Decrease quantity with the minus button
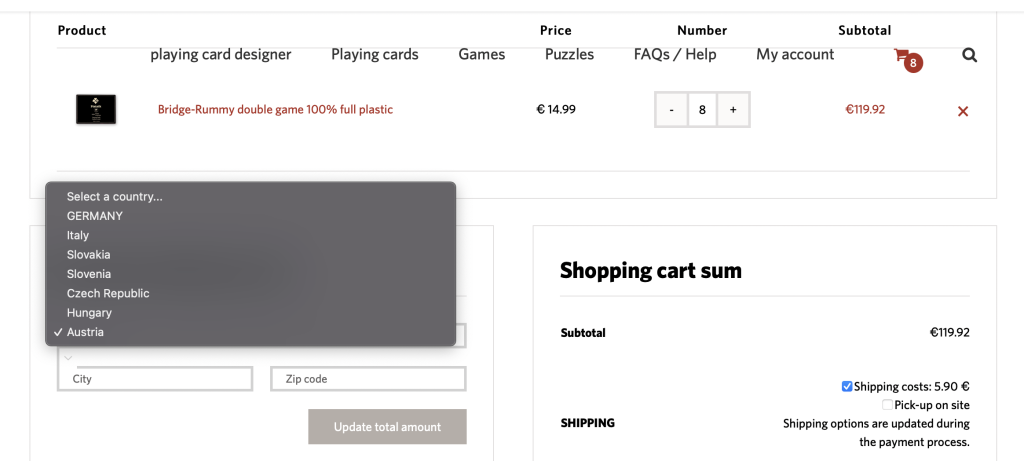Screen dimensions: 1024x461 (672, 110)
